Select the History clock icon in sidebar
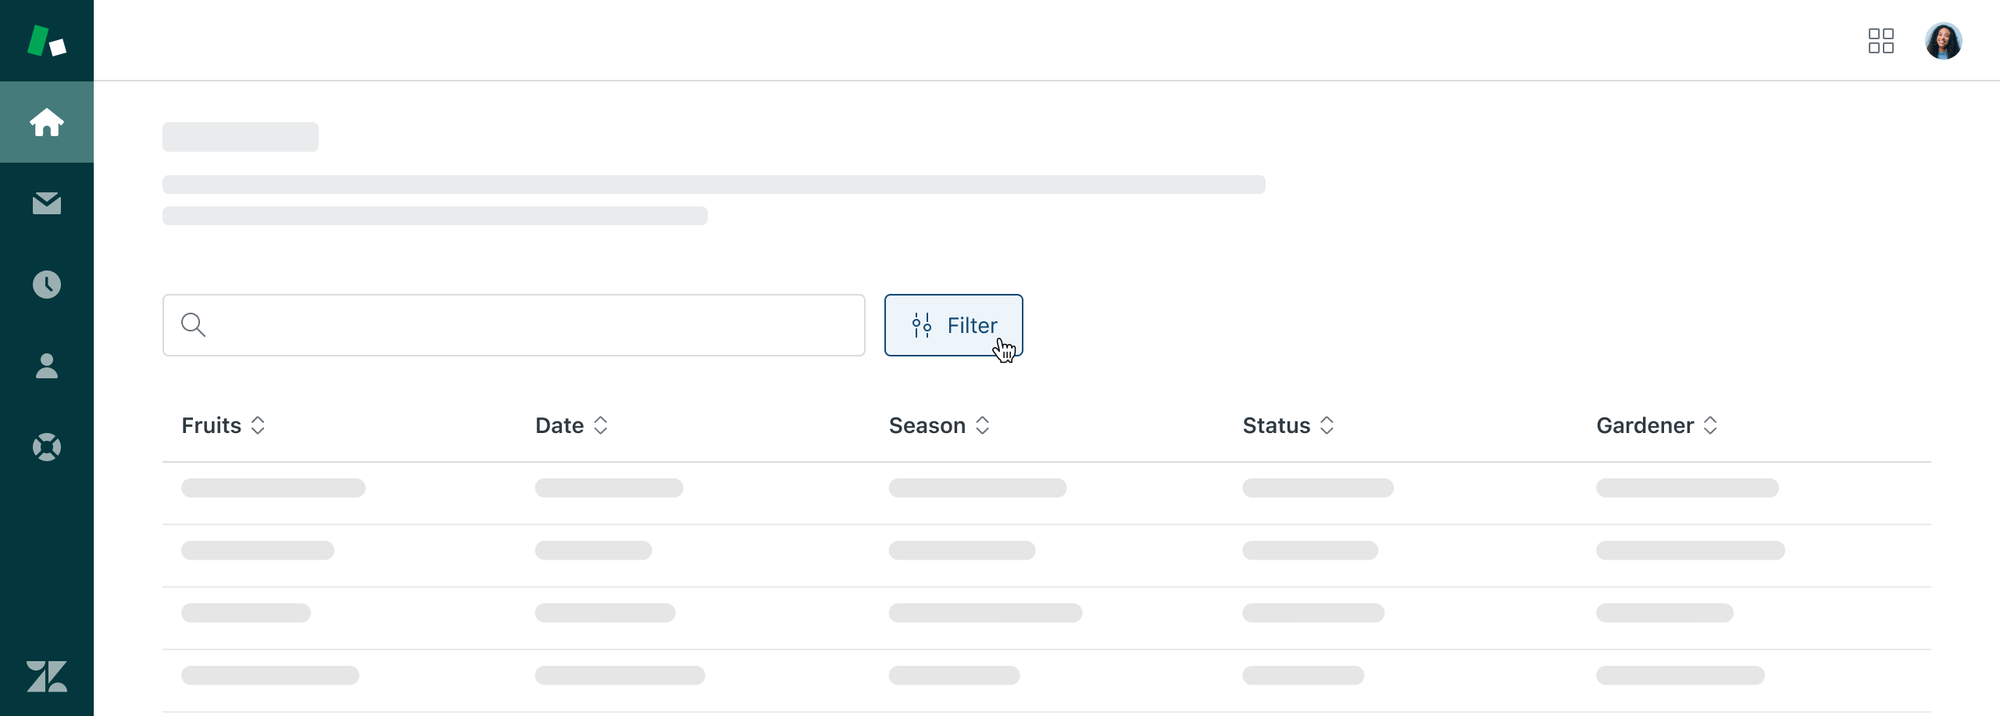Image resolution: width=2000 pixels, height=716 pixels. [47, 284]
